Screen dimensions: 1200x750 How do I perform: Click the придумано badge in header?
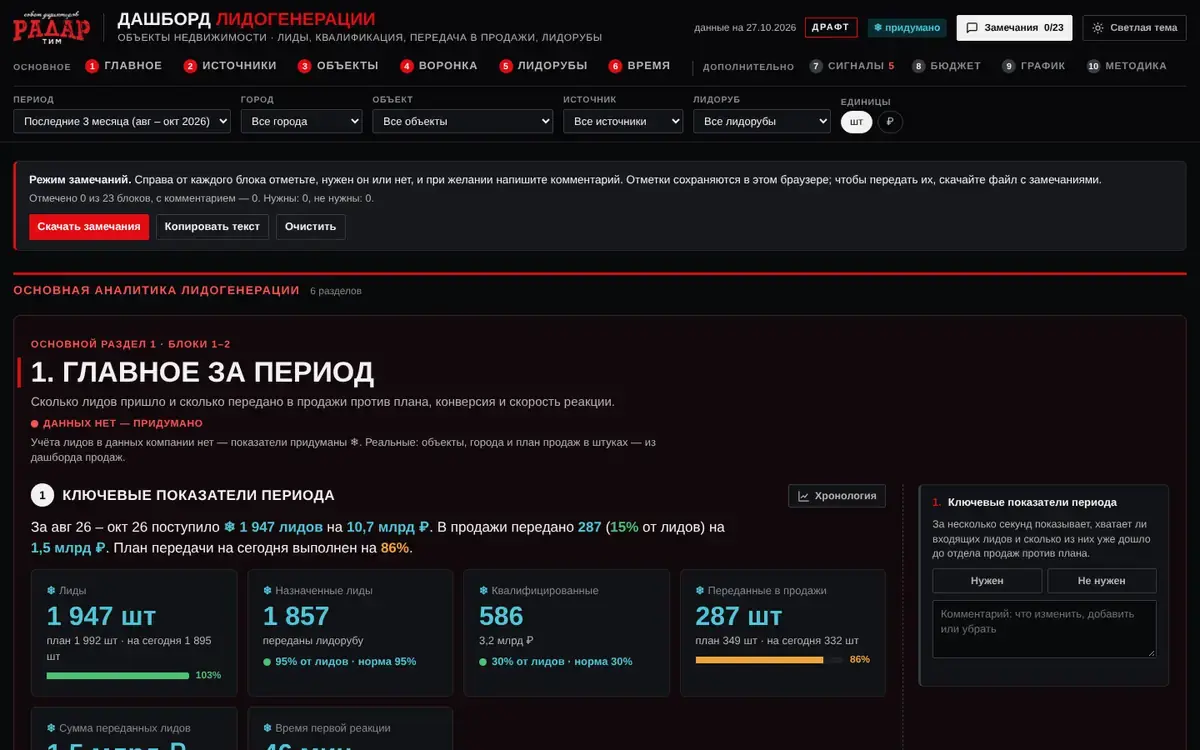907,28
